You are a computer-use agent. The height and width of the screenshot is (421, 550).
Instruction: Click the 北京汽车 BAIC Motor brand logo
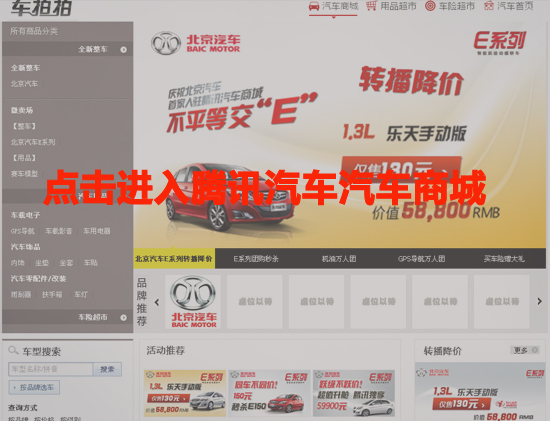tap(193, 302)
